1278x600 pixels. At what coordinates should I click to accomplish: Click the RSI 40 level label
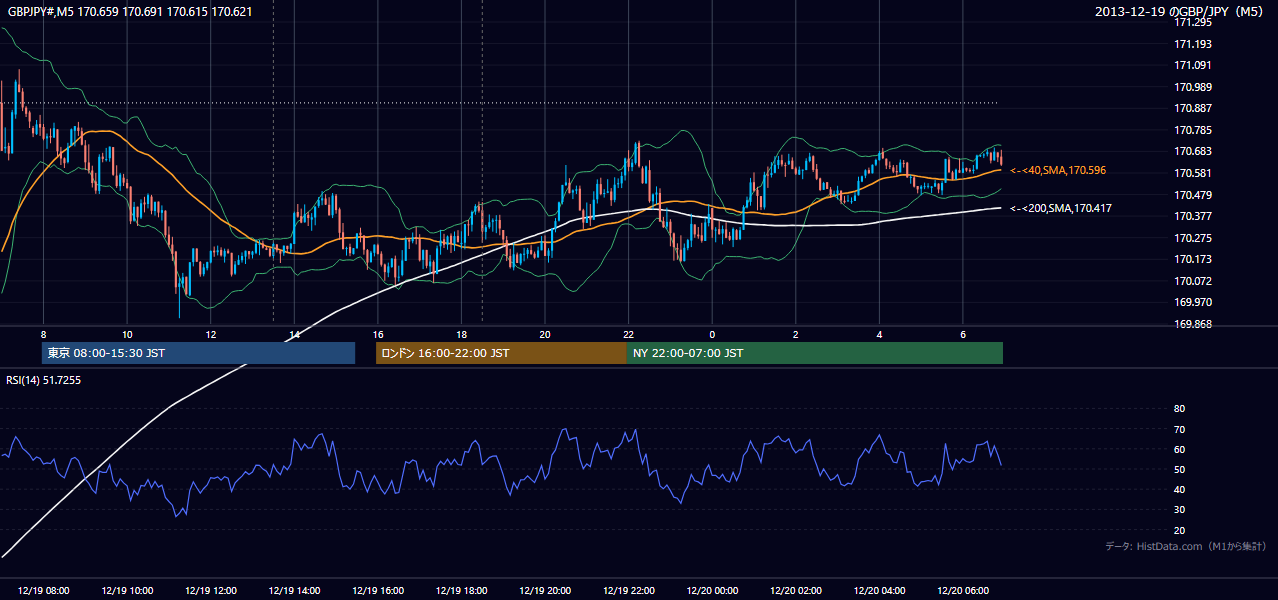click(x=1179, y=489)
